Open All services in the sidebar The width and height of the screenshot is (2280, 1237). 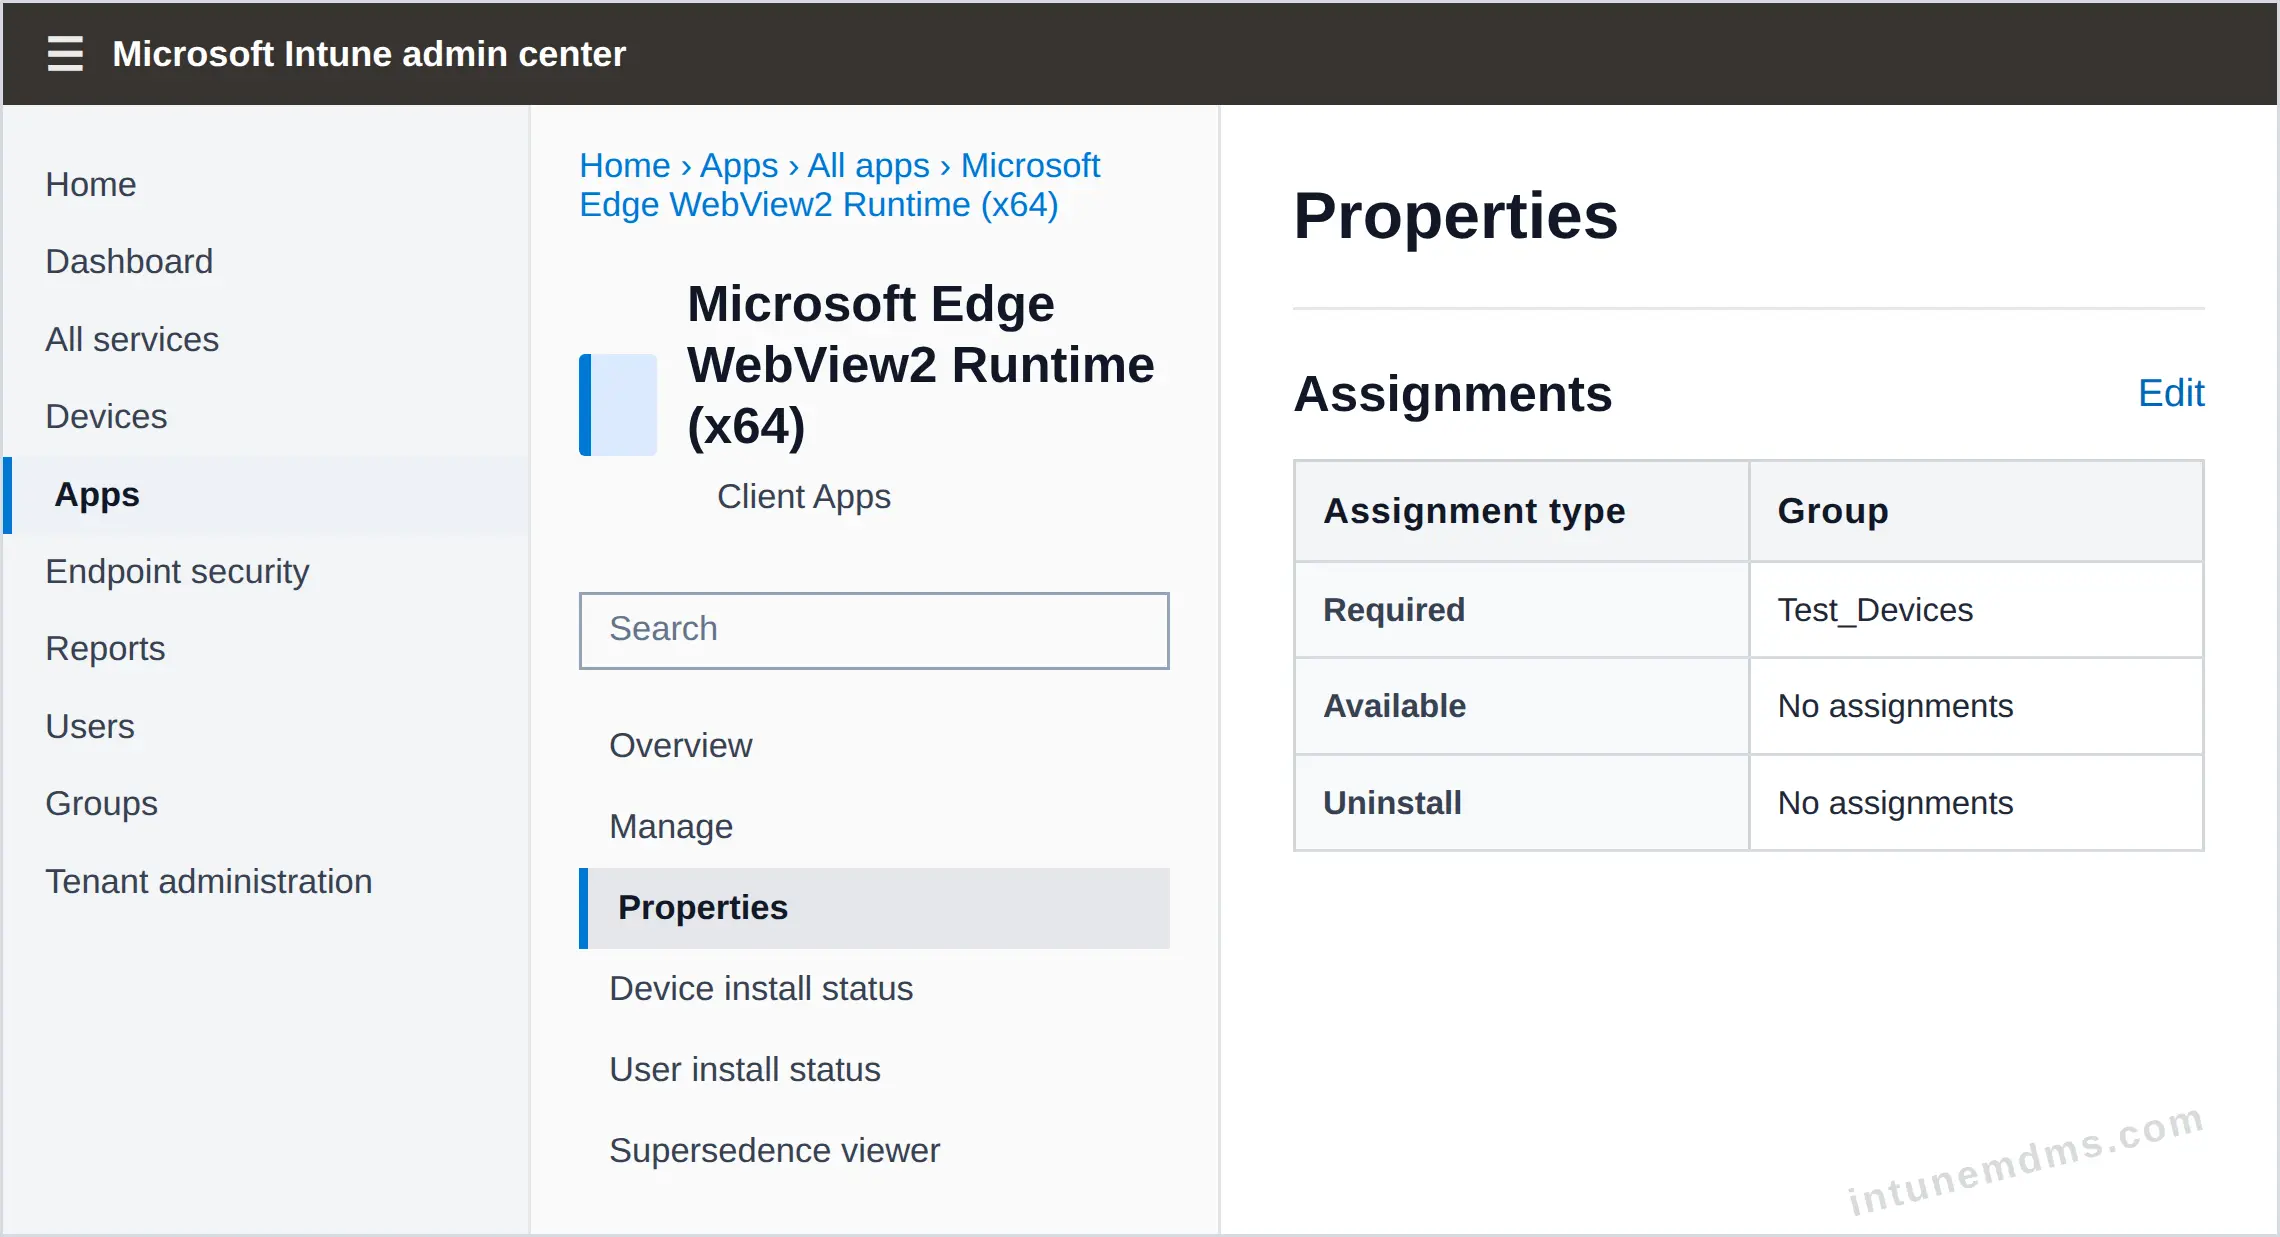coord(132,339)
